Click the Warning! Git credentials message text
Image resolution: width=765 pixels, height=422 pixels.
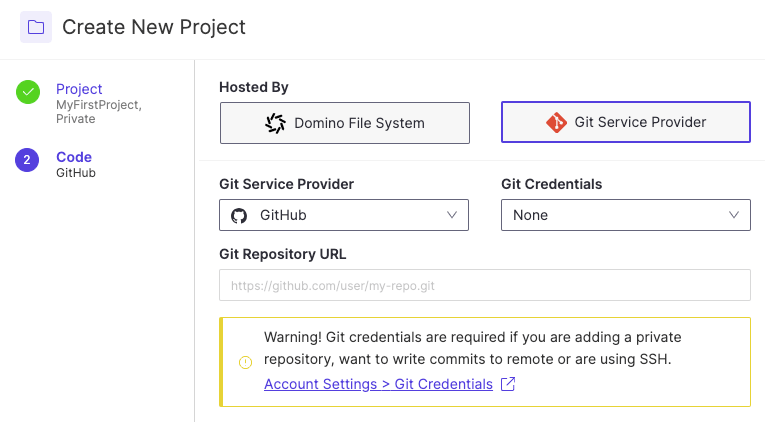472,348
